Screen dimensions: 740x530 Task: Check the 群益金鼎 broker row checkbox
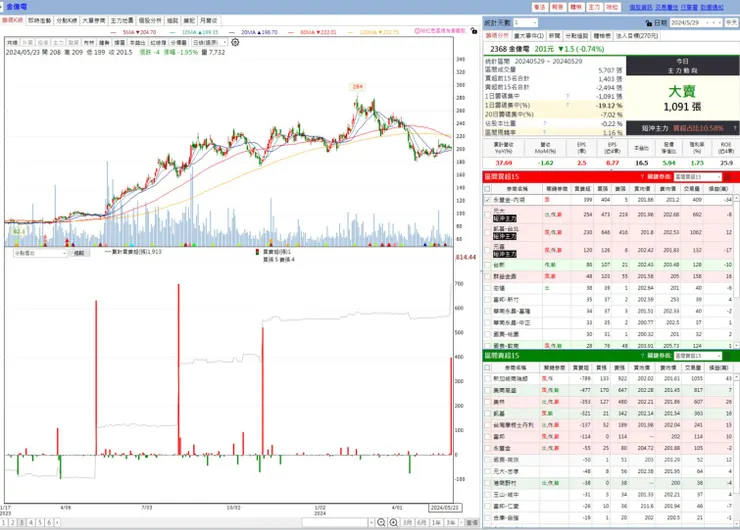coord(488,277)
